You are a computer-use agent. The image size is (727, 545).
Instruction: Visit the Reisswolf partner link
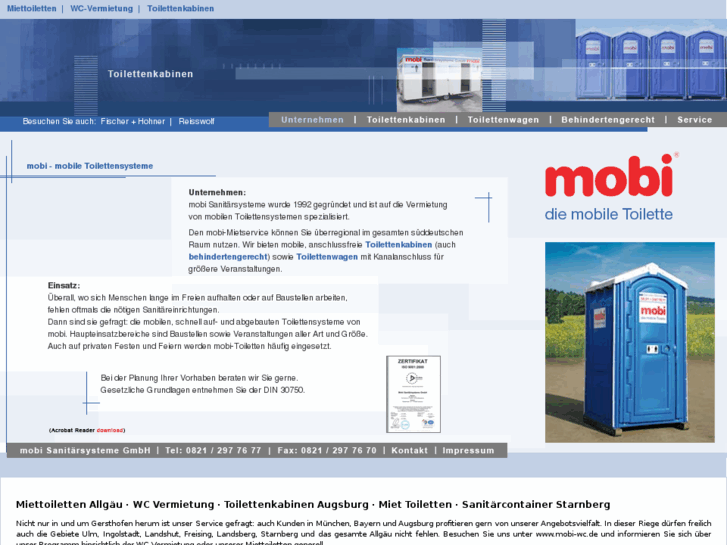click(196, 122)
